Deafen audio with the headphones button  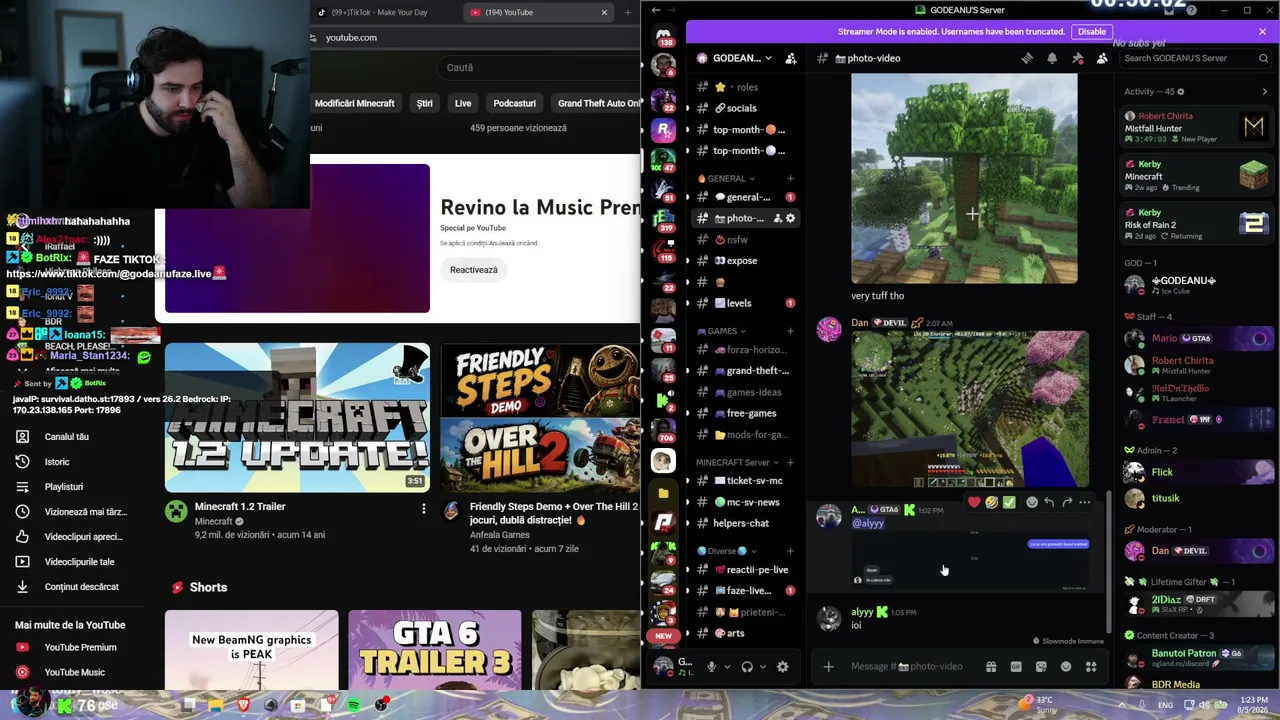[747, 667]
